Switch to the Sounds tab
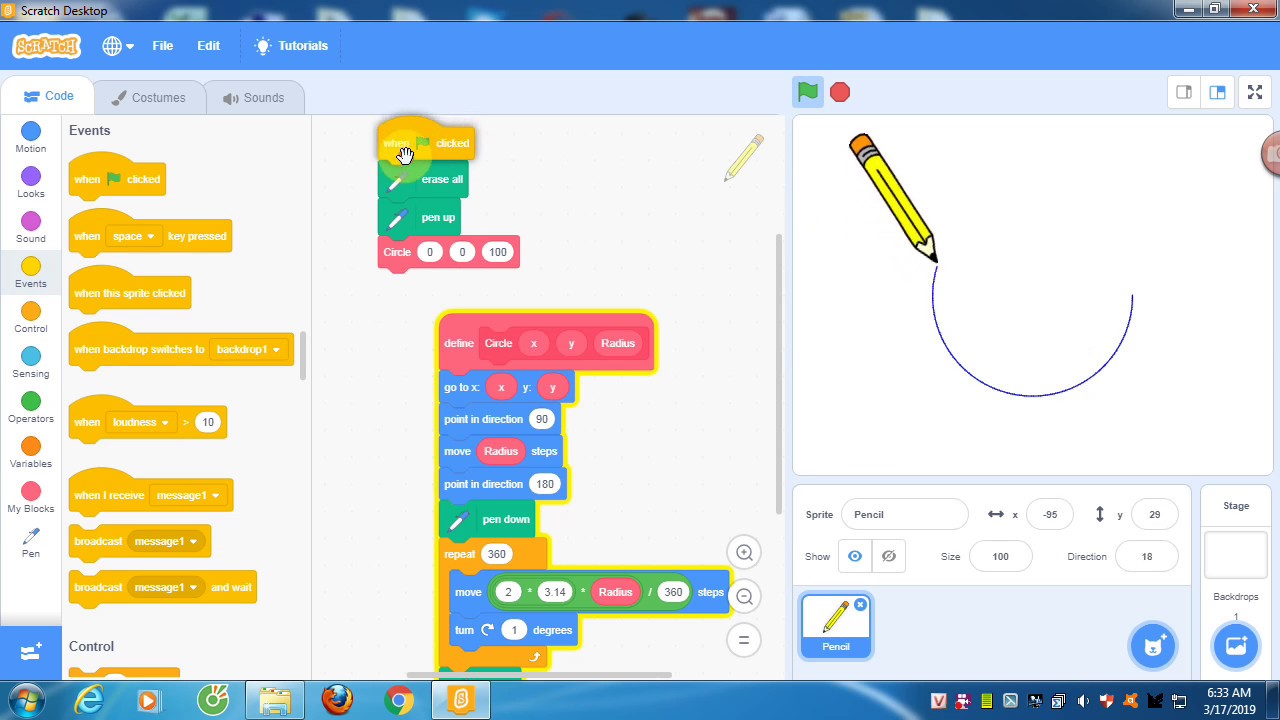The height and width of the screenshot is (720, 1280). (253, 98)
